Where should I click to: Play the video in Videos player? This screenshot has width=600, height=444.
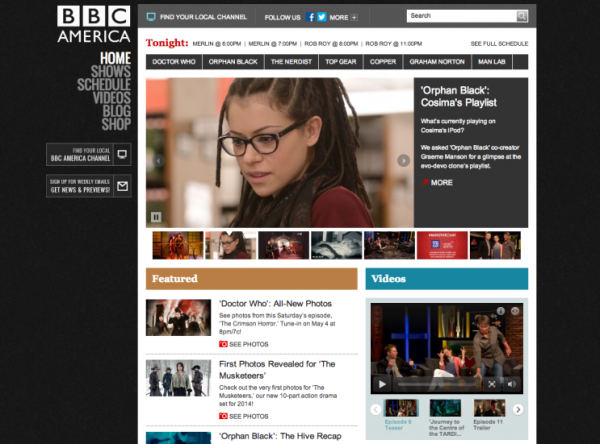click(382, 384)
